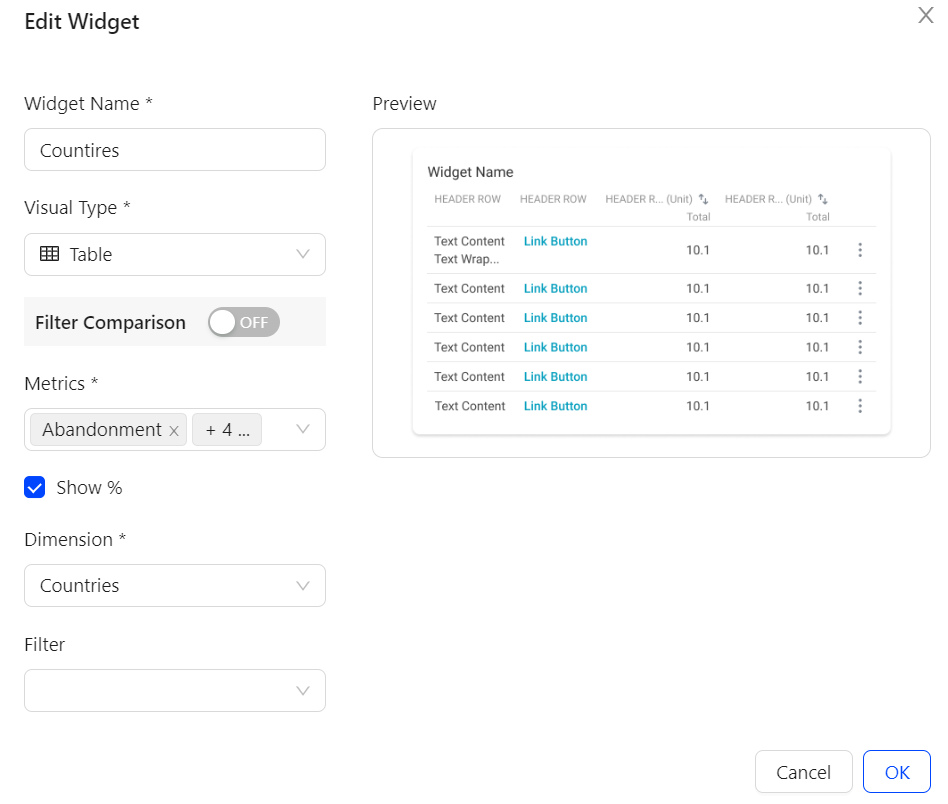Image resolution: width=948 pixels, height=804 pixels.
Task: Click sort arrows on fourth header column
Action: [822, 199]
